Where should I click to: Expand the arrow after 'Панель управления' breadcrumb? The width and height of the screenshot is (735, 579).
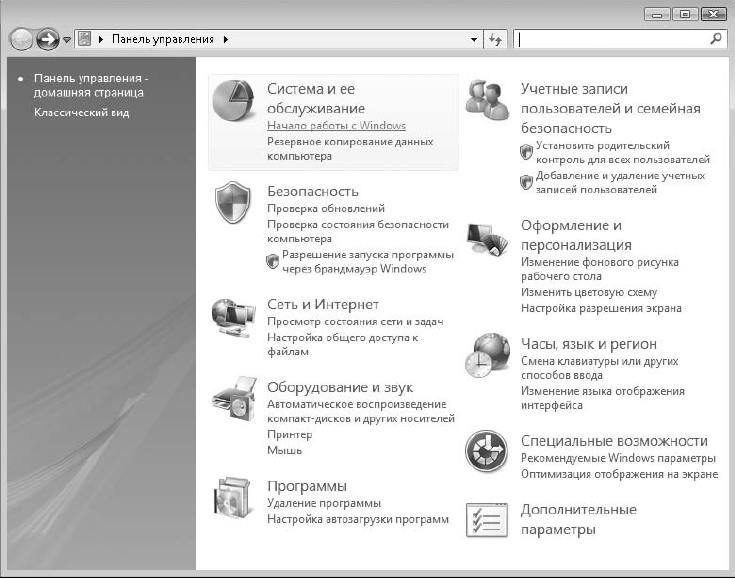tap(225, 39)
